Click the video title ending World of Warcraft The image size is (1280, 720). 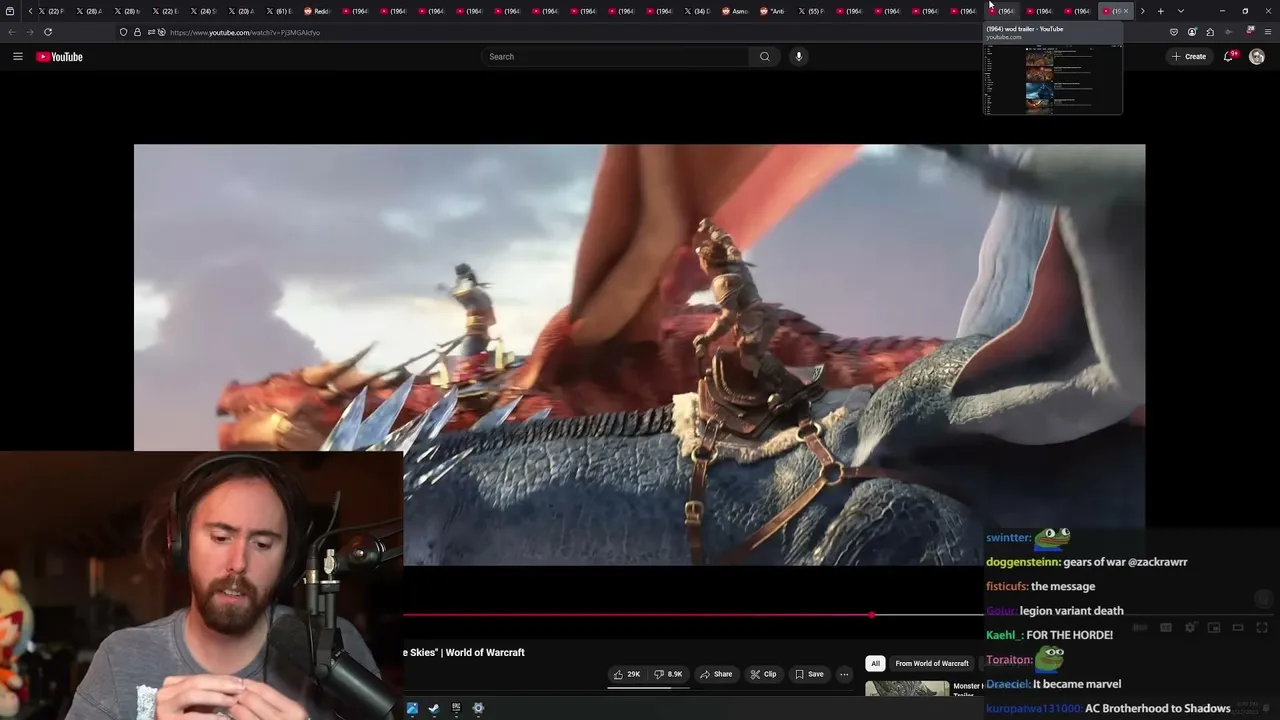[x=464, y=653]
